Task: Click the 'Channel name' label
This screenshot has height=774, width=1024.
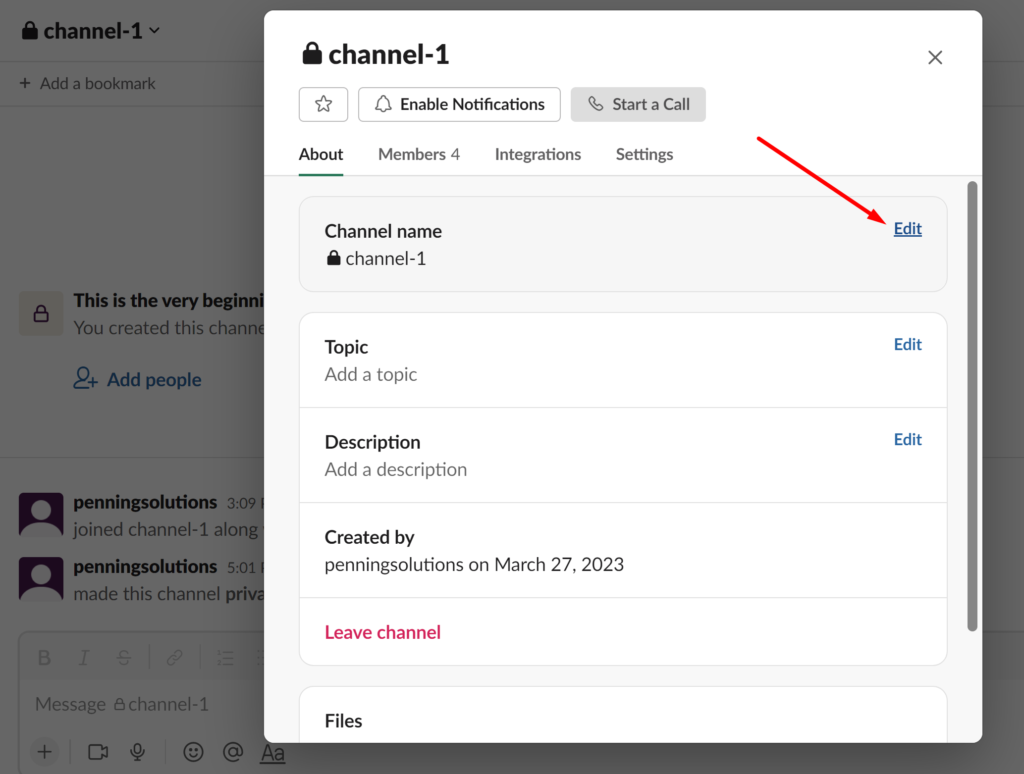Action: pos(383,231)
